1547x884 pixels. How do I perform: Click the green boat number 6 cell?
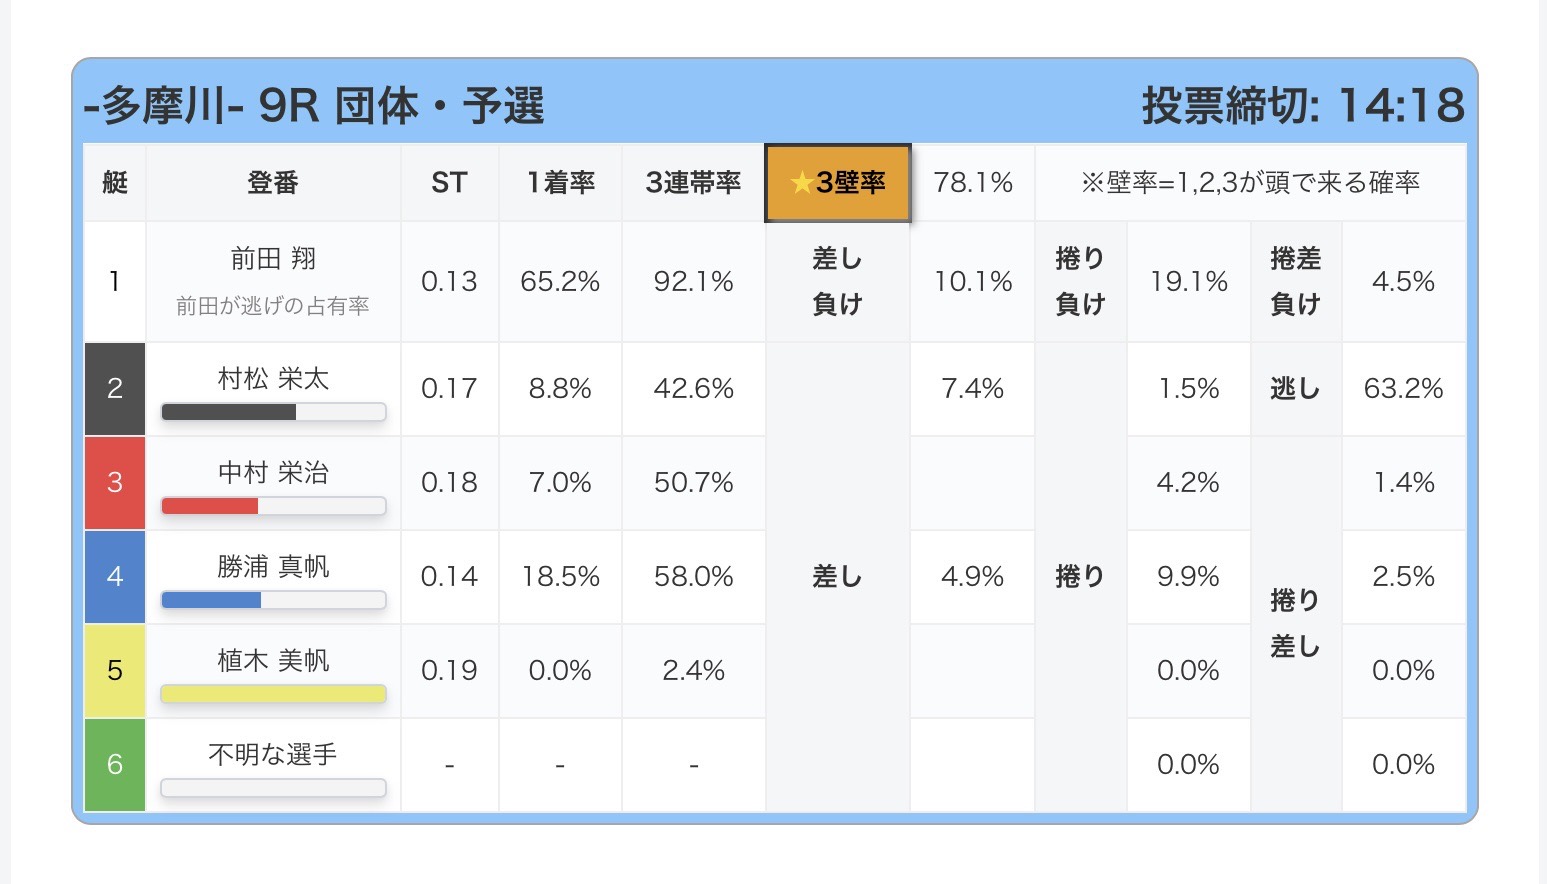pyautogui.click(x=115, y=765)
